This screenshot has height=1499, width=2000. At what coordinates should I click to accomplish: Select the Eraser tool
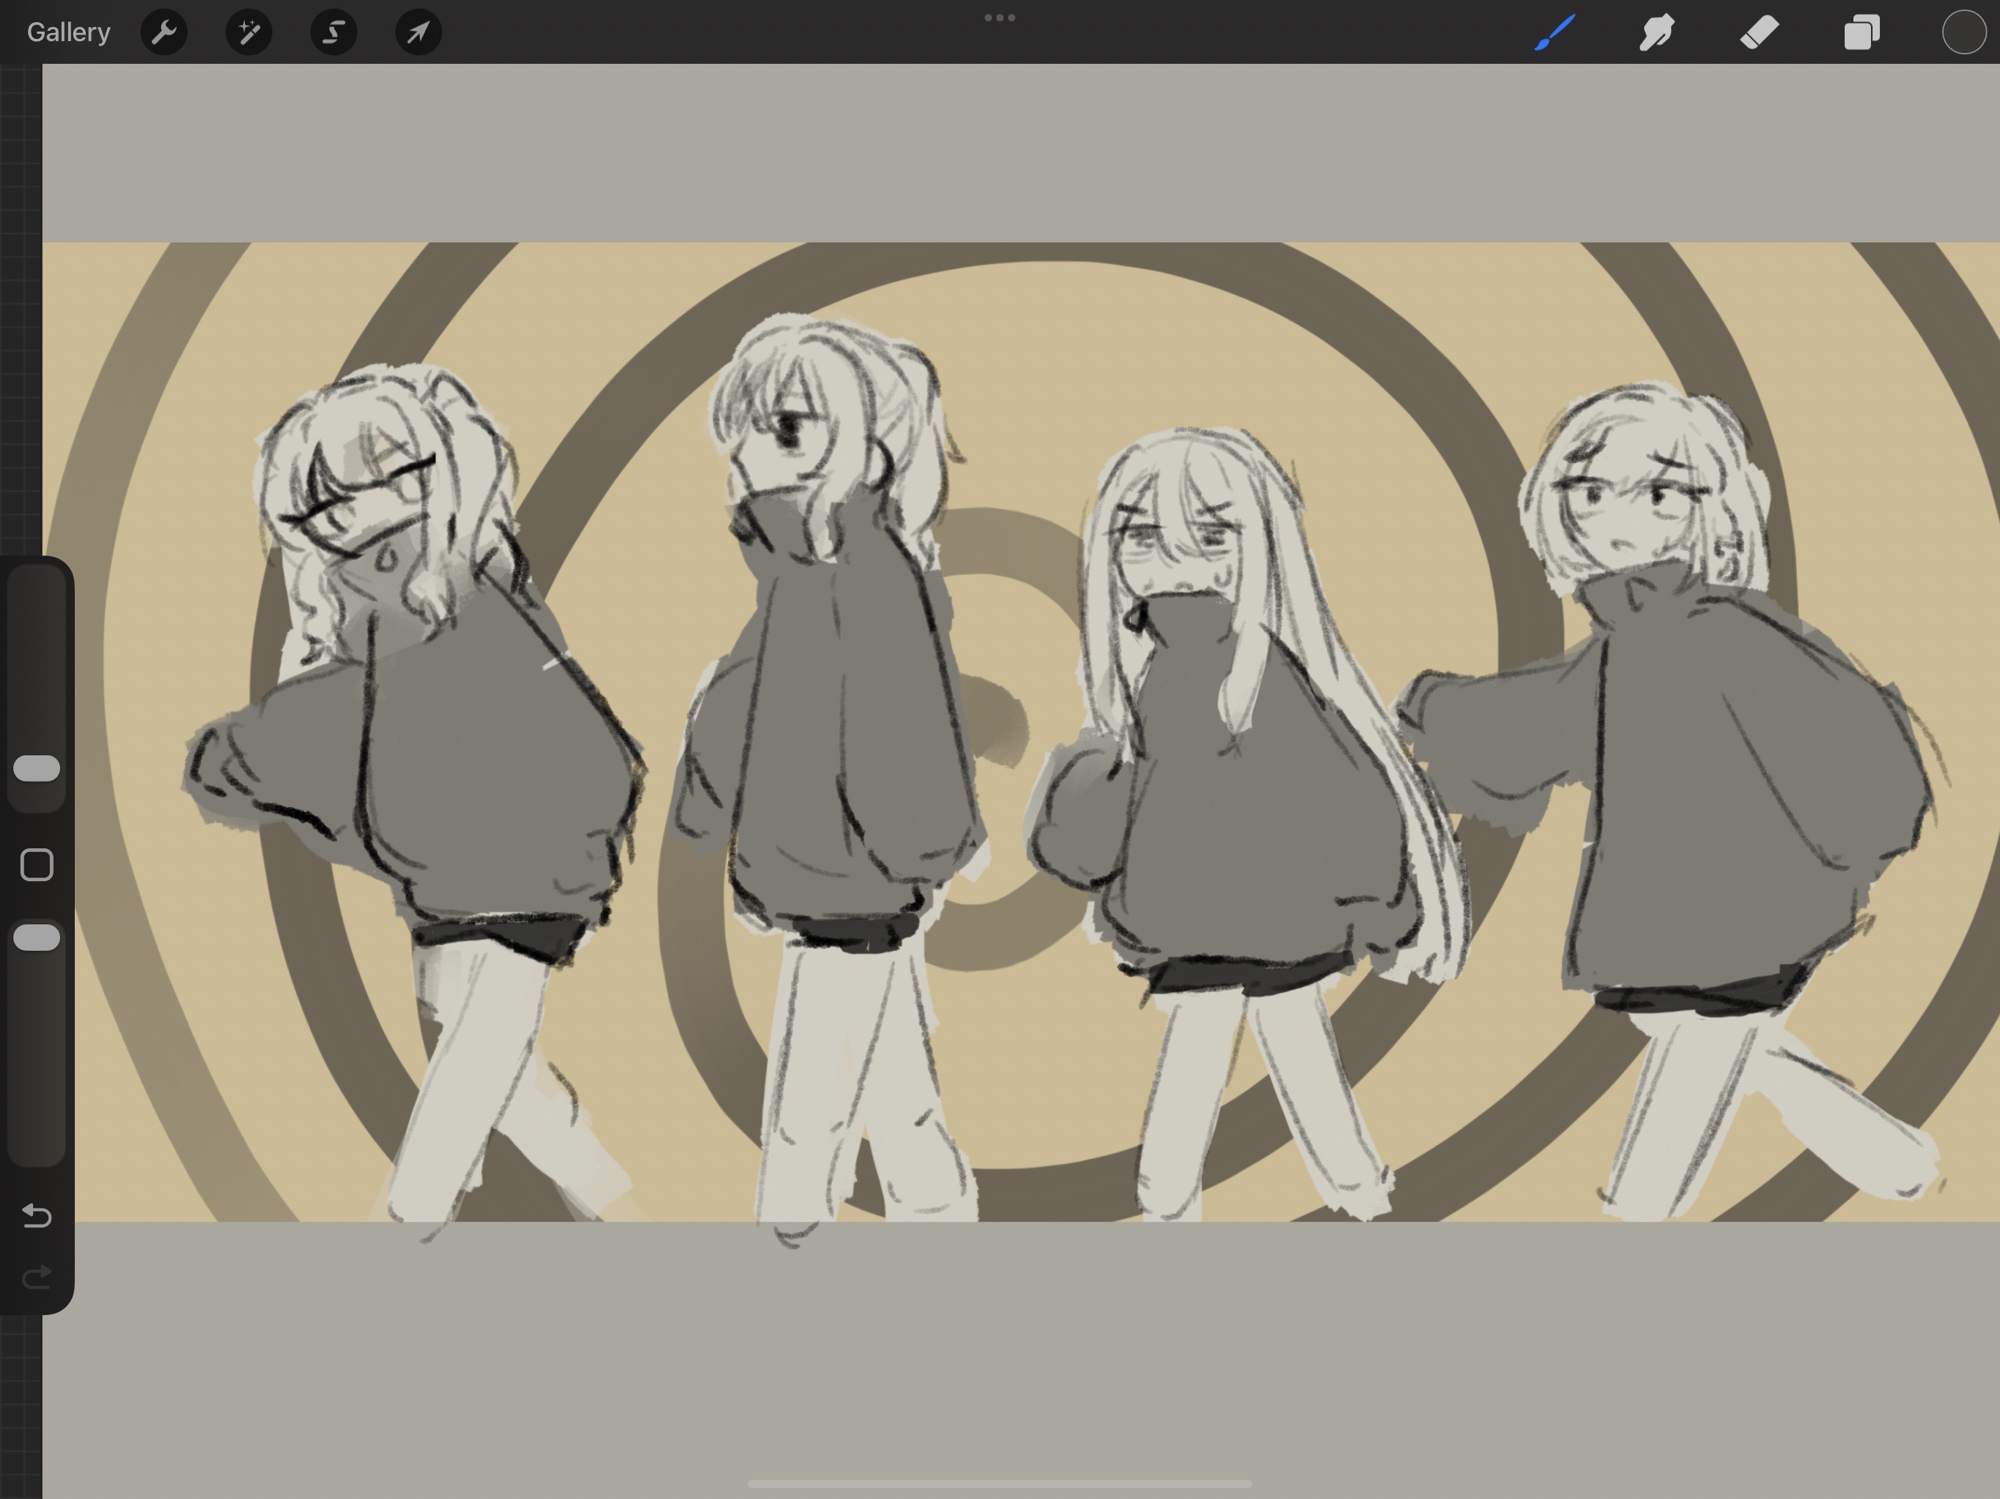(x=1759, y=32)
